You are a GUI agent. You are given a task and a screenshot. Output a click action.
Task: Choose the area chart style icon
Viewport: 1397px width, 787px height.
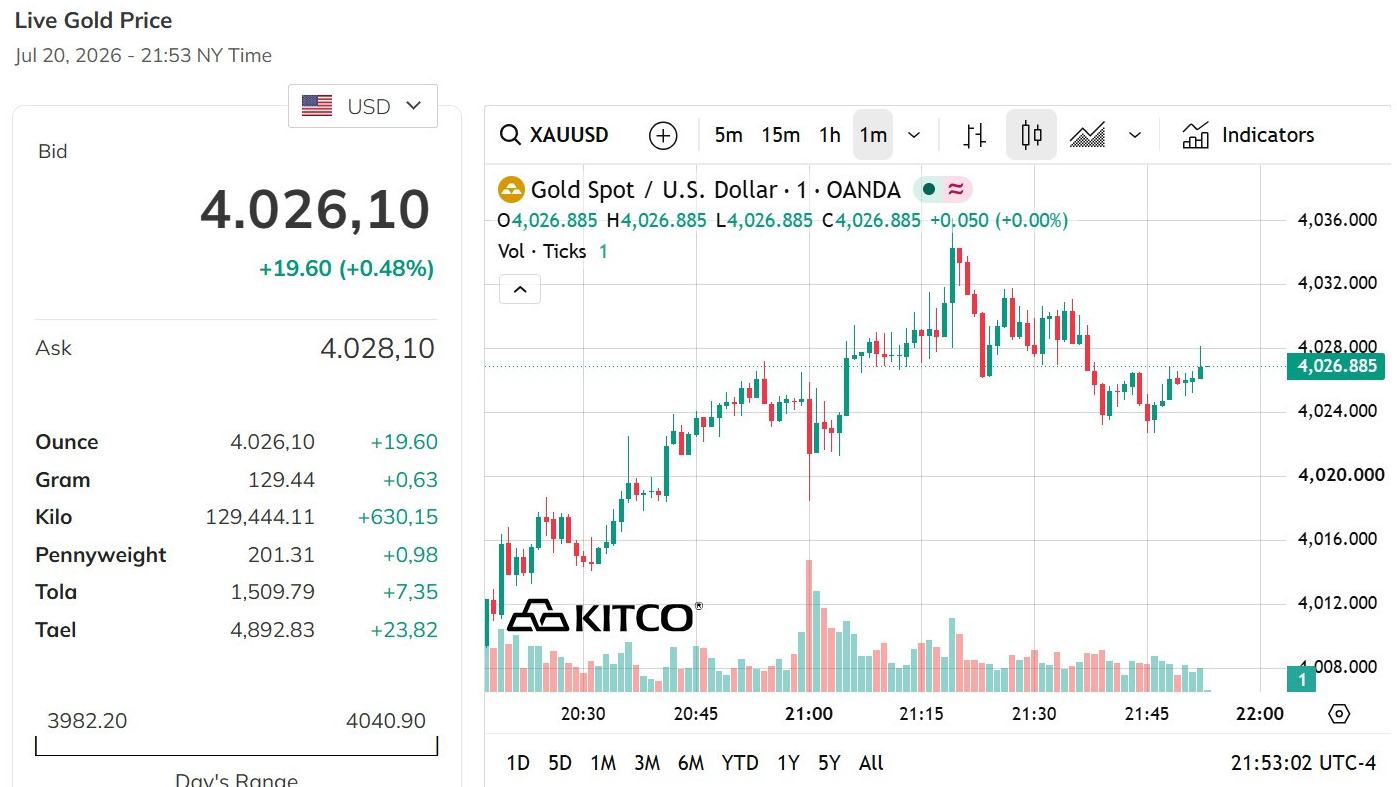click(1087, 135)
